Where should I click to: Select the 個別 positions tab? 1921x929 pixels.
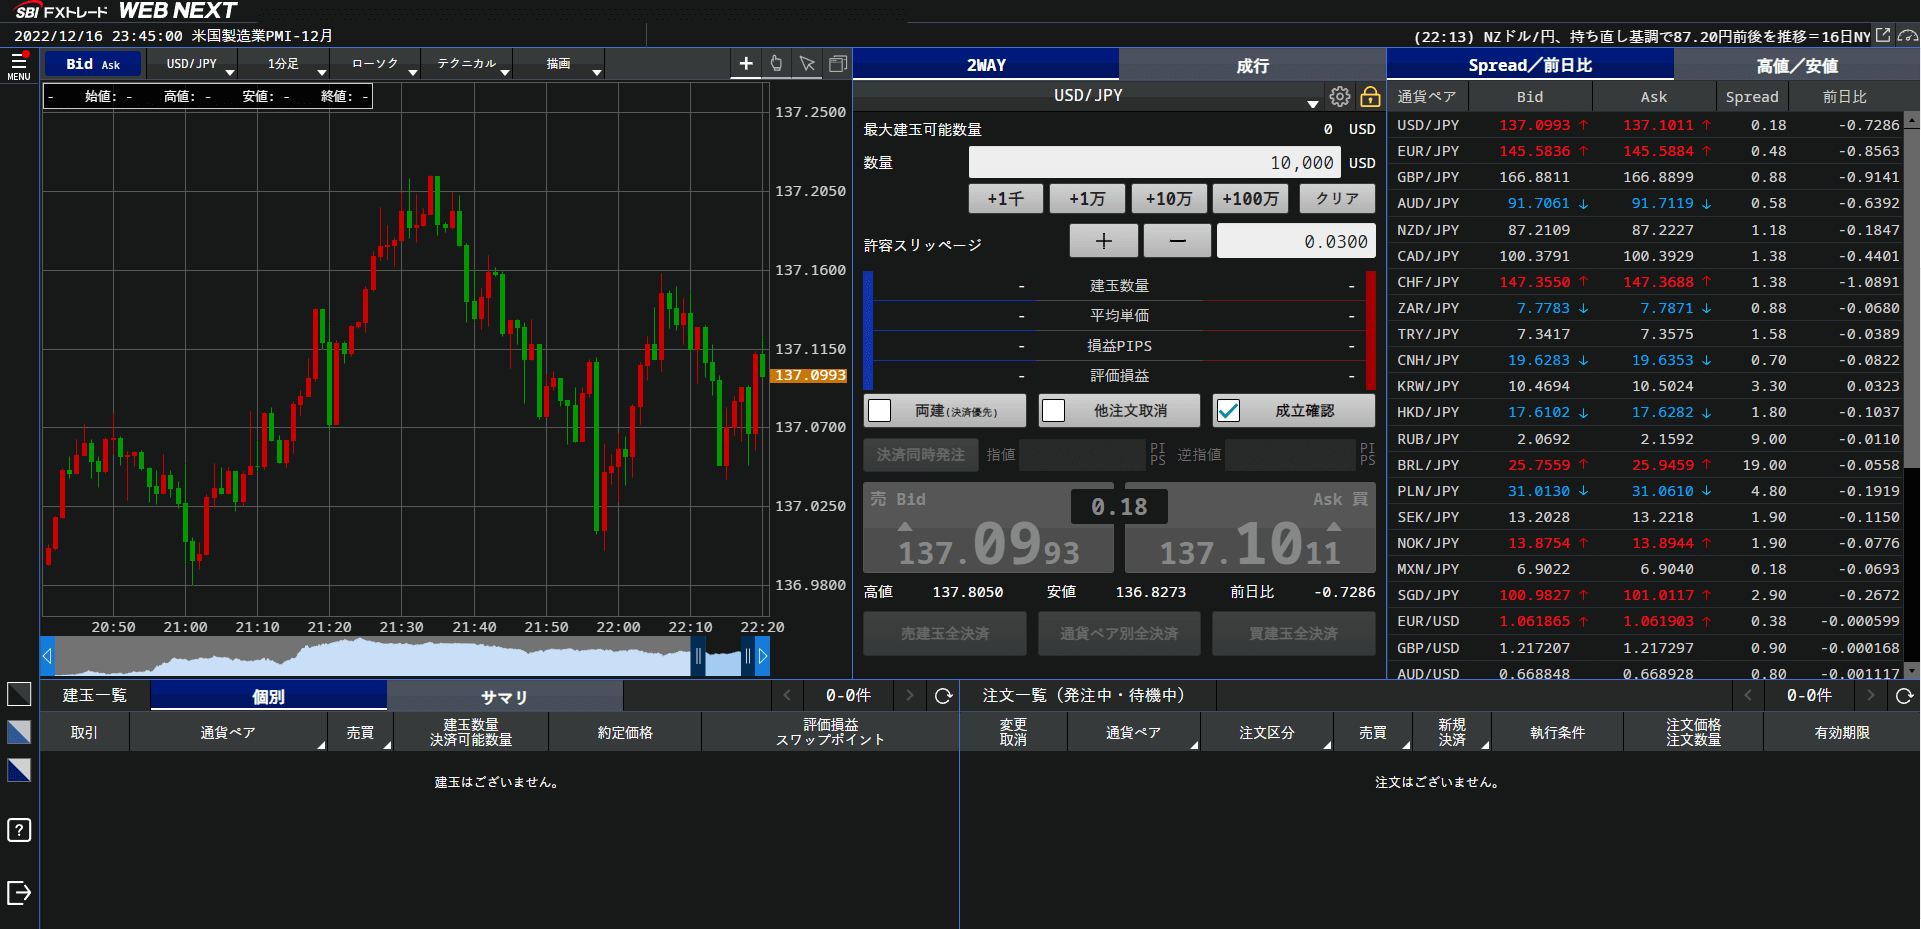point(269,696)
